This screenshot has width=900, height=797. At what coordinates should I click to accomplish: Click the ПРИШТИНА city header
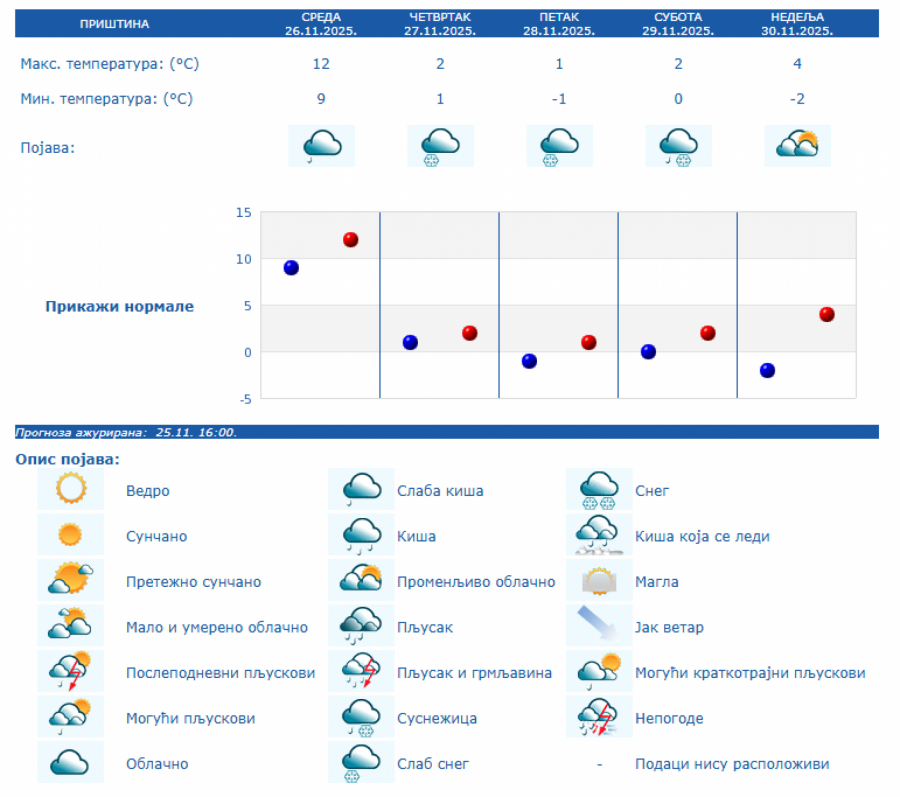click(113, 24)
